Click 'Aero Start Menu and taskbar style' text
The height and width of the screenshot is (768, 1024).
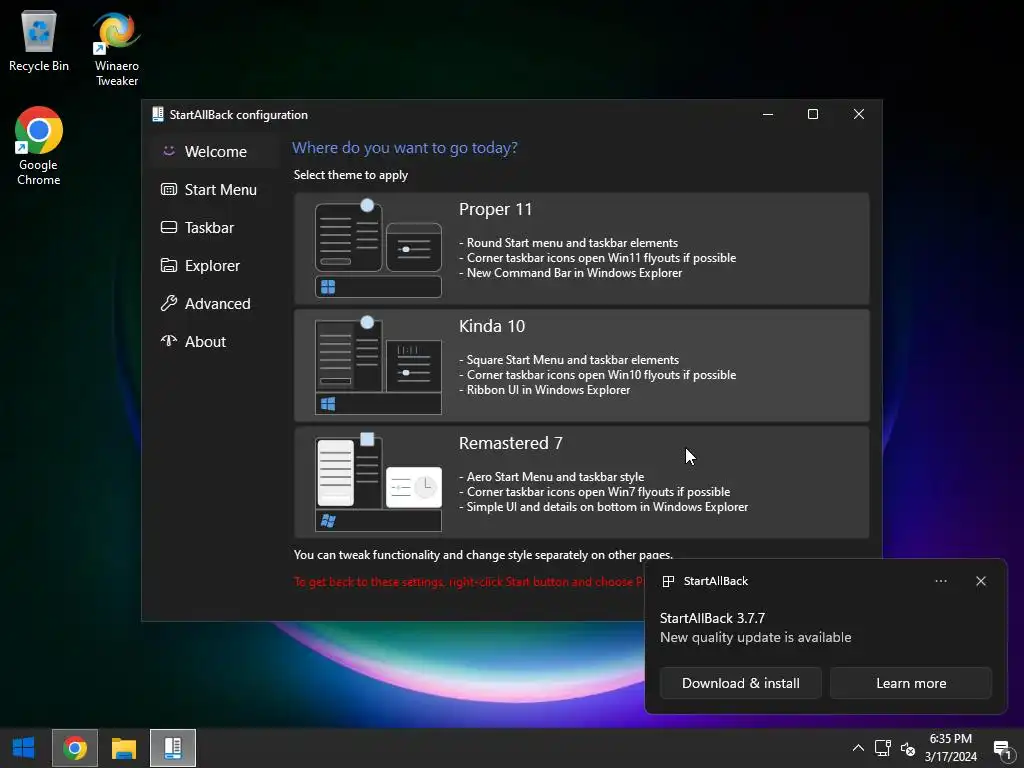[555, 477]
